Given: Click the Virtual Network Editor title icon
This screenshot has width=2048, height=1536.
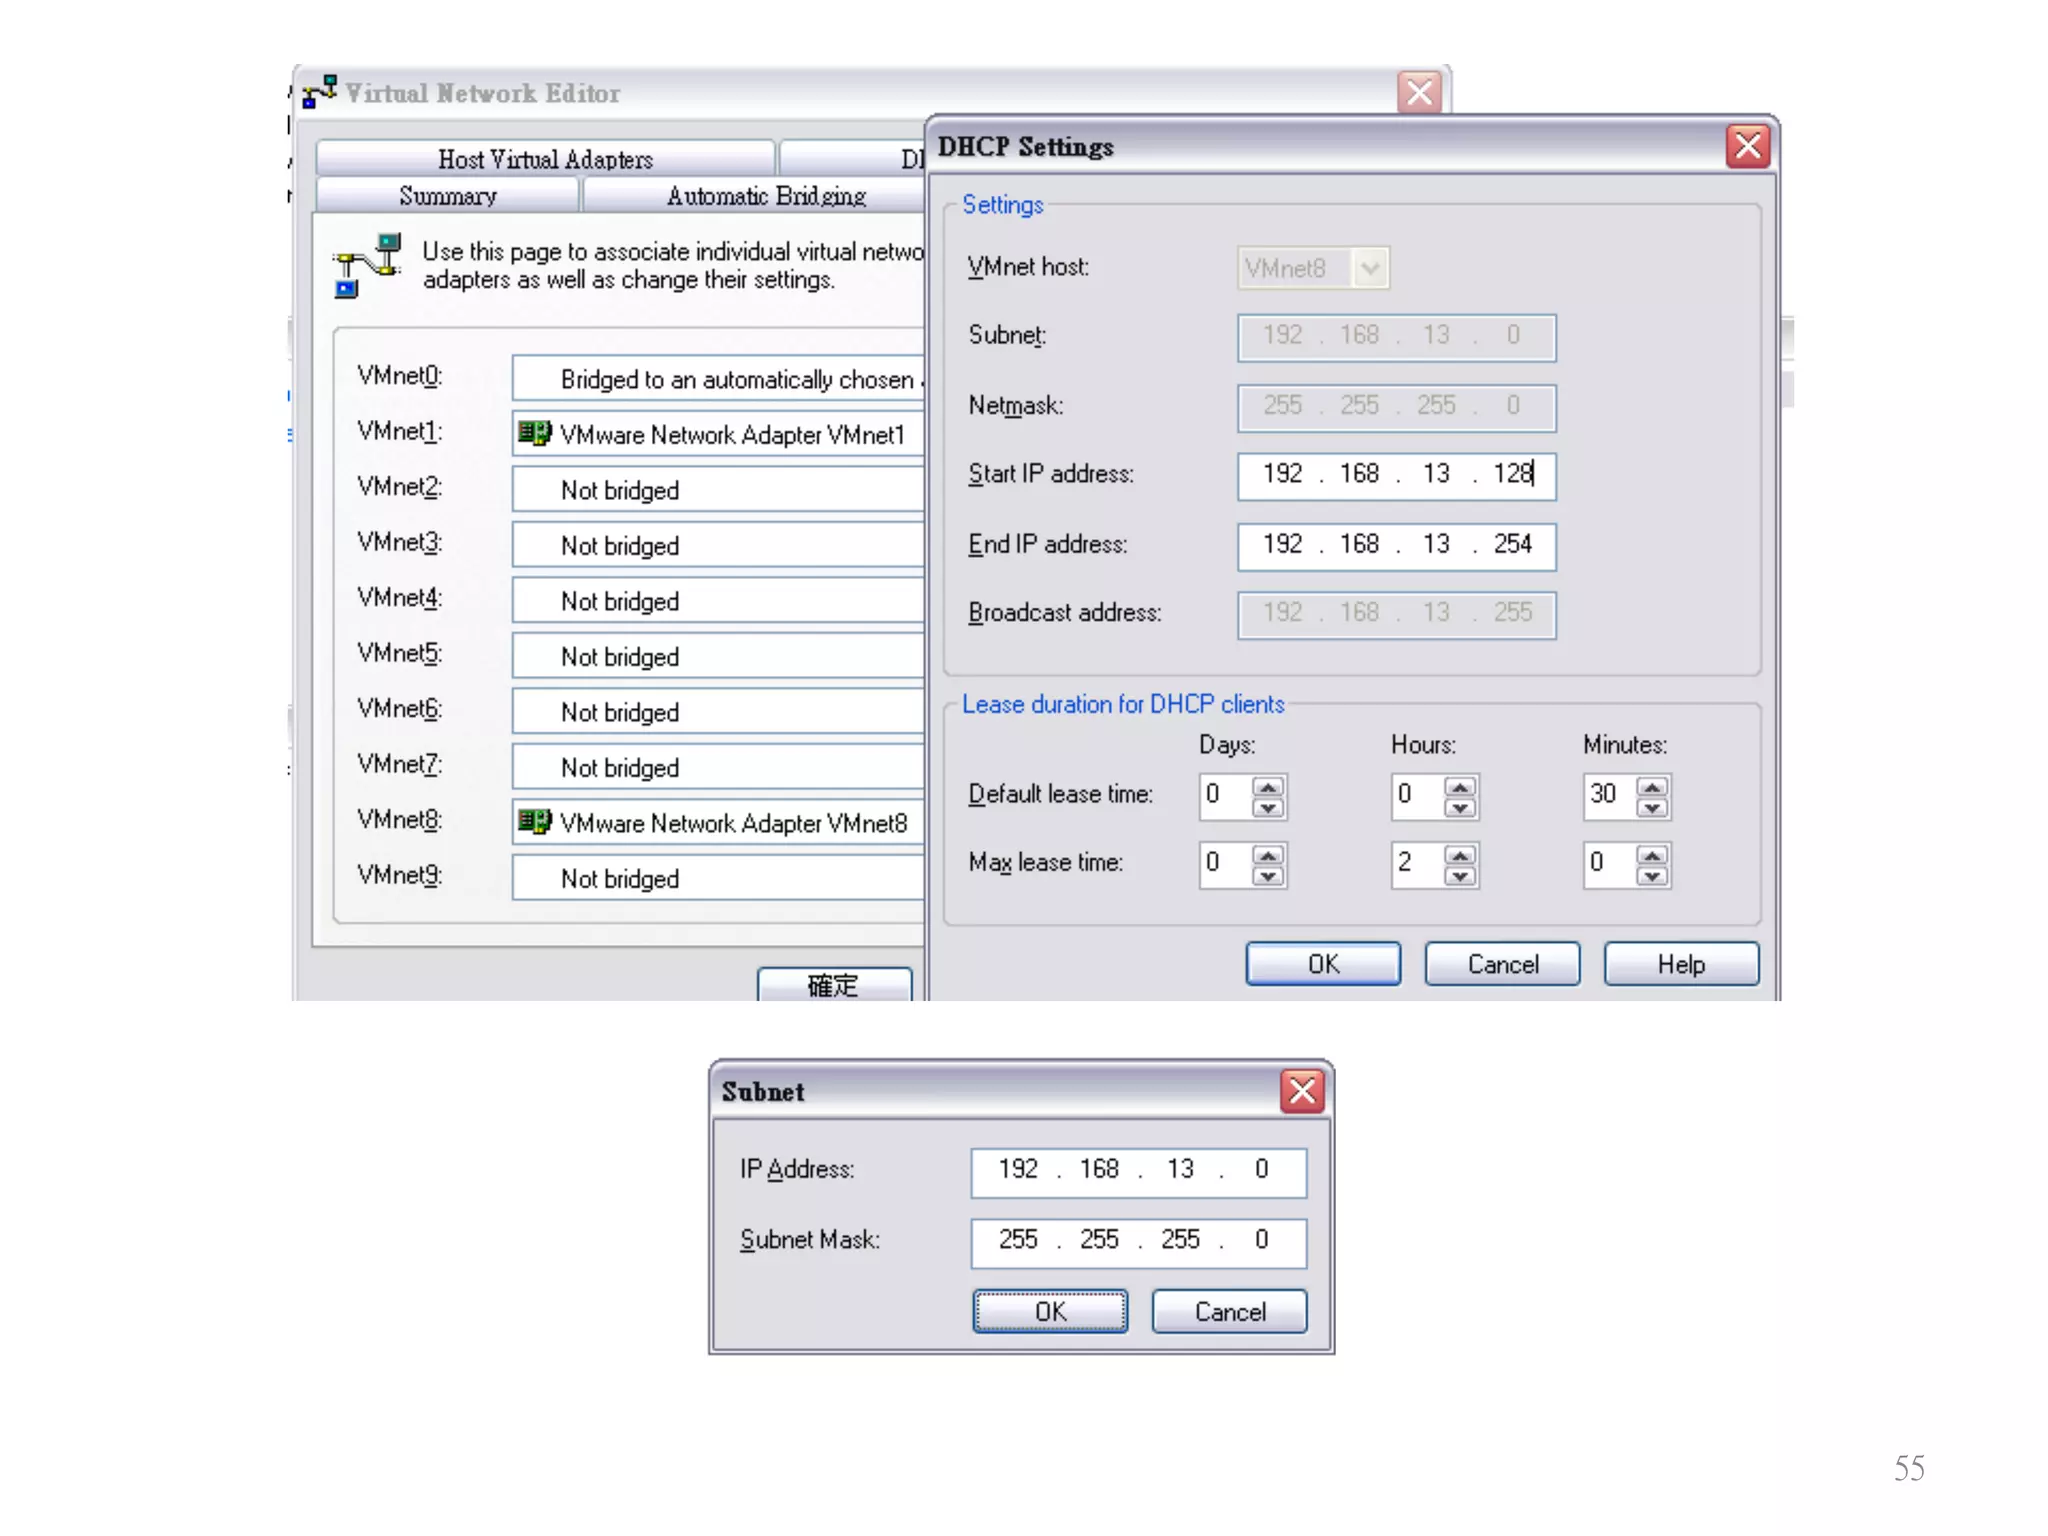Looking at the screenshot, I should tap(320, 92).
